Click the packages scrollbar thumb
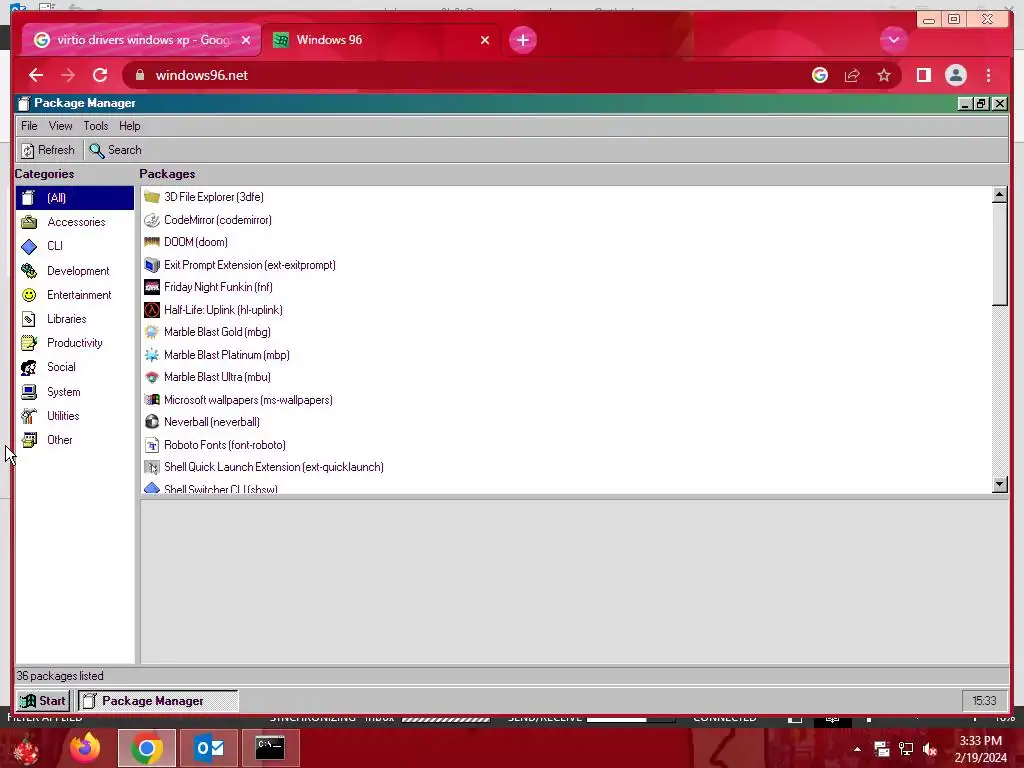The width and height of the screenshot is (1024, 768). click(999, 253)
